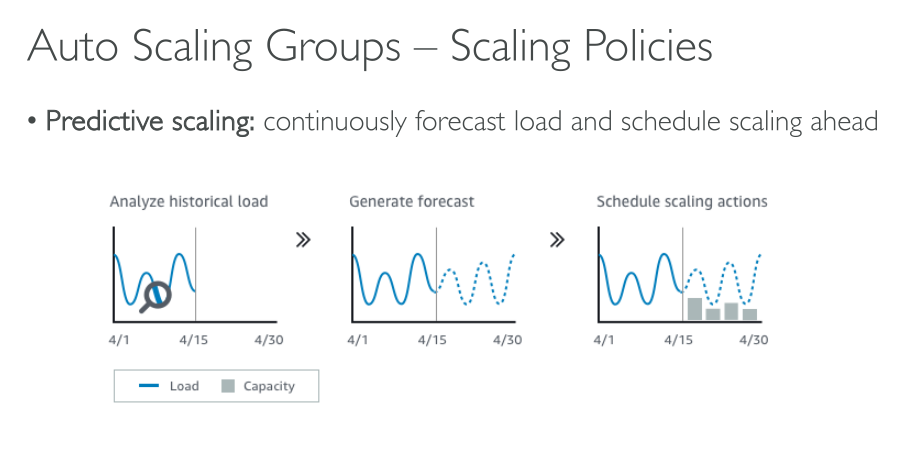Screen dimensions: 902x450
Task: Click the tallest gray capacity bar
Action: click(693, 309)
